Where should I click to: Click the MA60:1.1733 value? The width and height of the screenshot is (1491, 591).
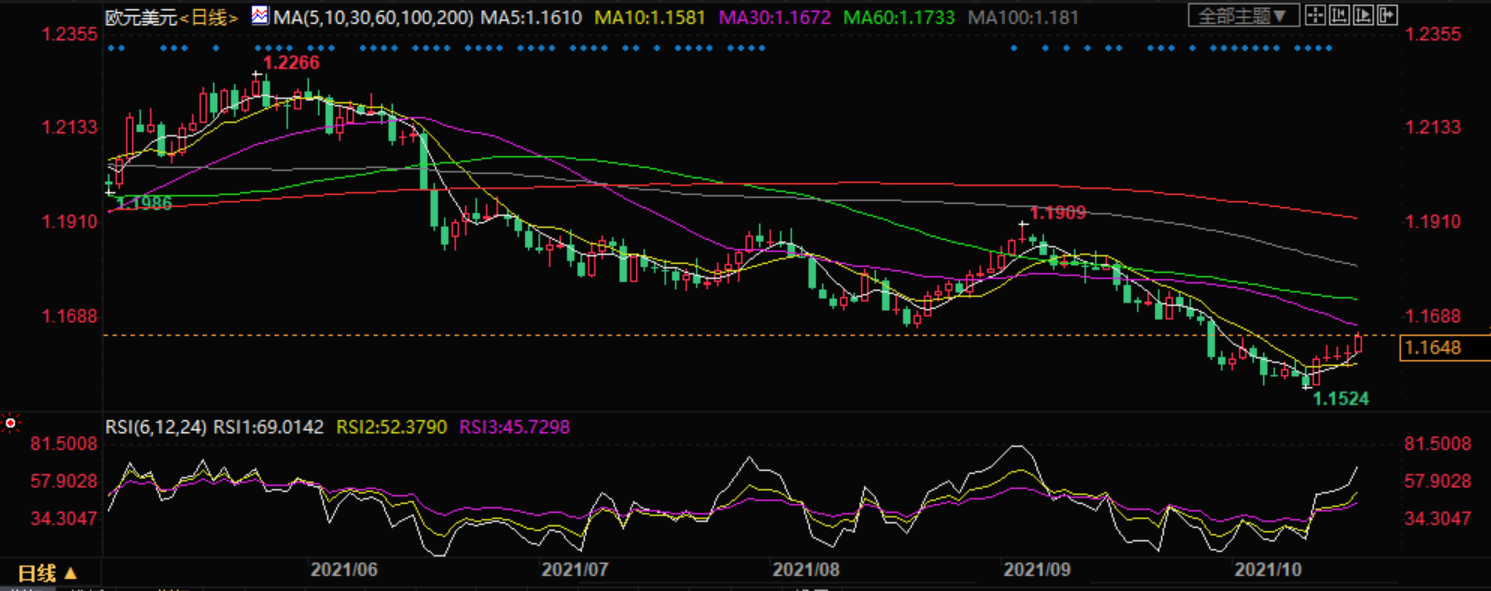coord(899,18)
